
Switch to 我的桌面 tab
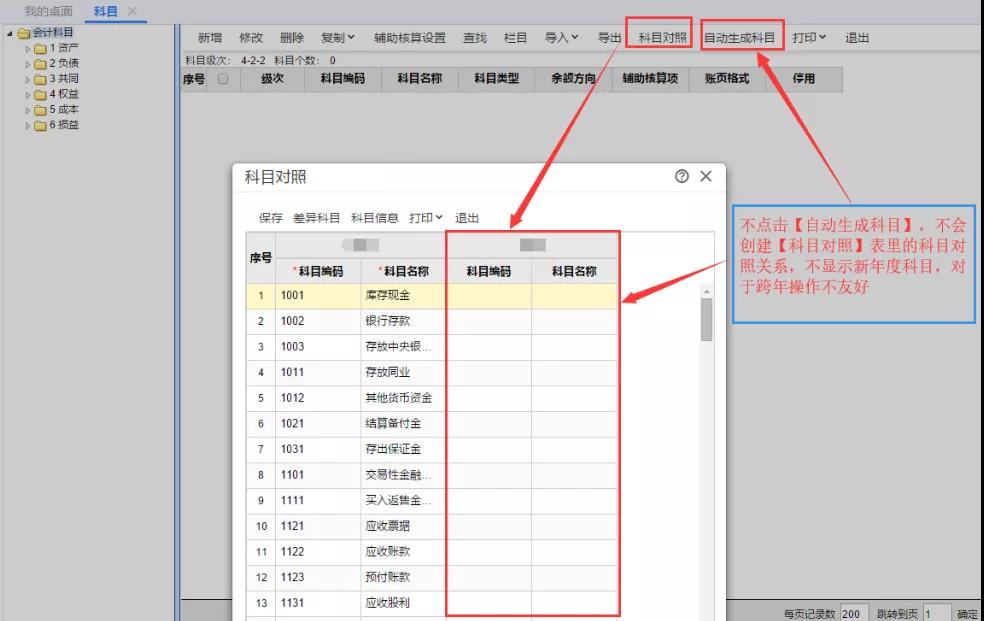pyautogui.click(x=48, y=11)
